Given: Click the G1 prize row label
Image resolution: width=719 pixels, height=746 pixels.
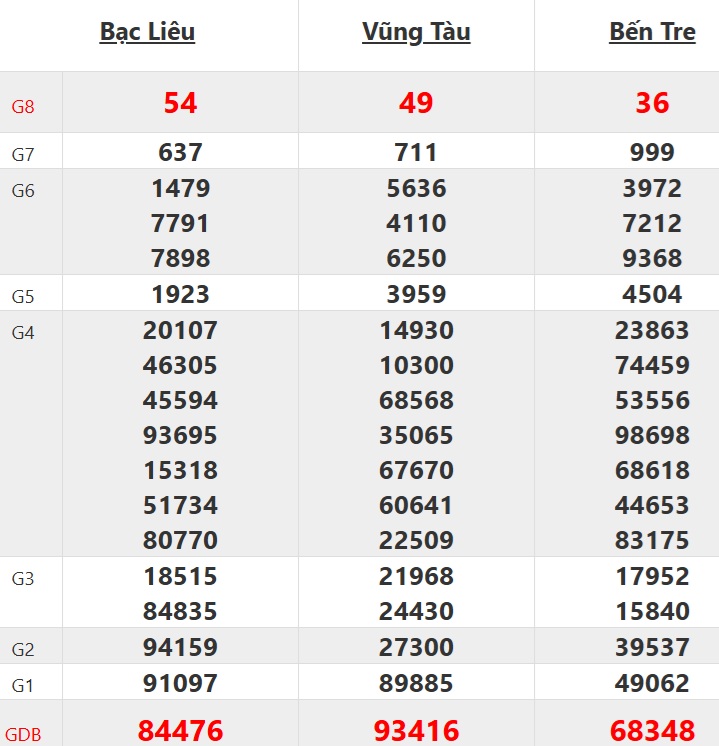Looking at the screenshot, I should pyautogui.click(x=23, y=686).
